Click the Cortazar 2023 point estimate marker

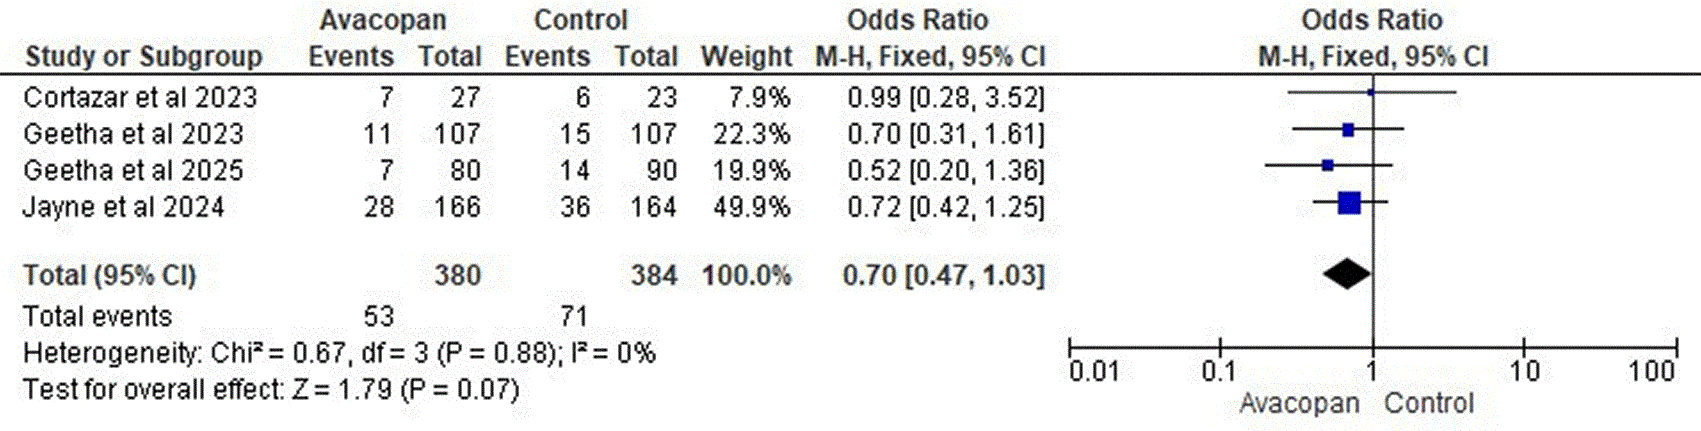pyautogui.click(x=1371, y=92)
